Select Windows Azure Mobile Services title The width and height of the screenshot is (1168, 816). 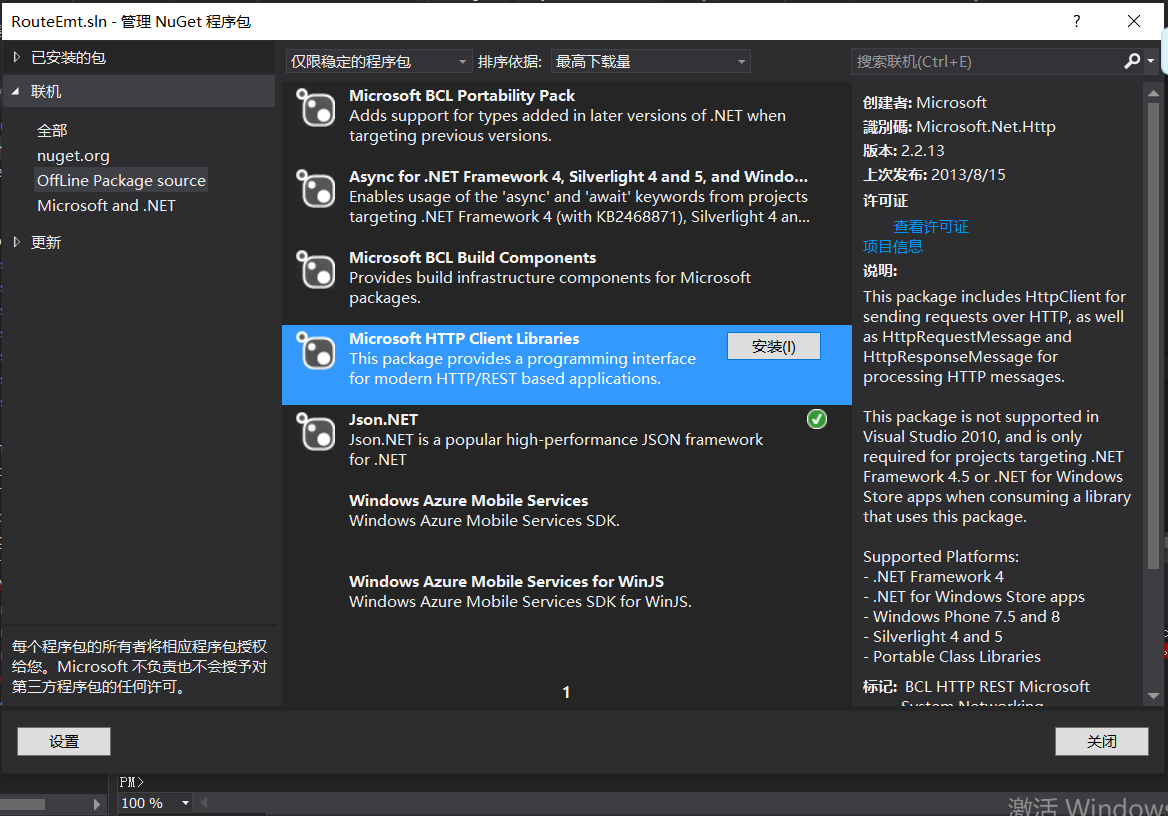point(469,501)
